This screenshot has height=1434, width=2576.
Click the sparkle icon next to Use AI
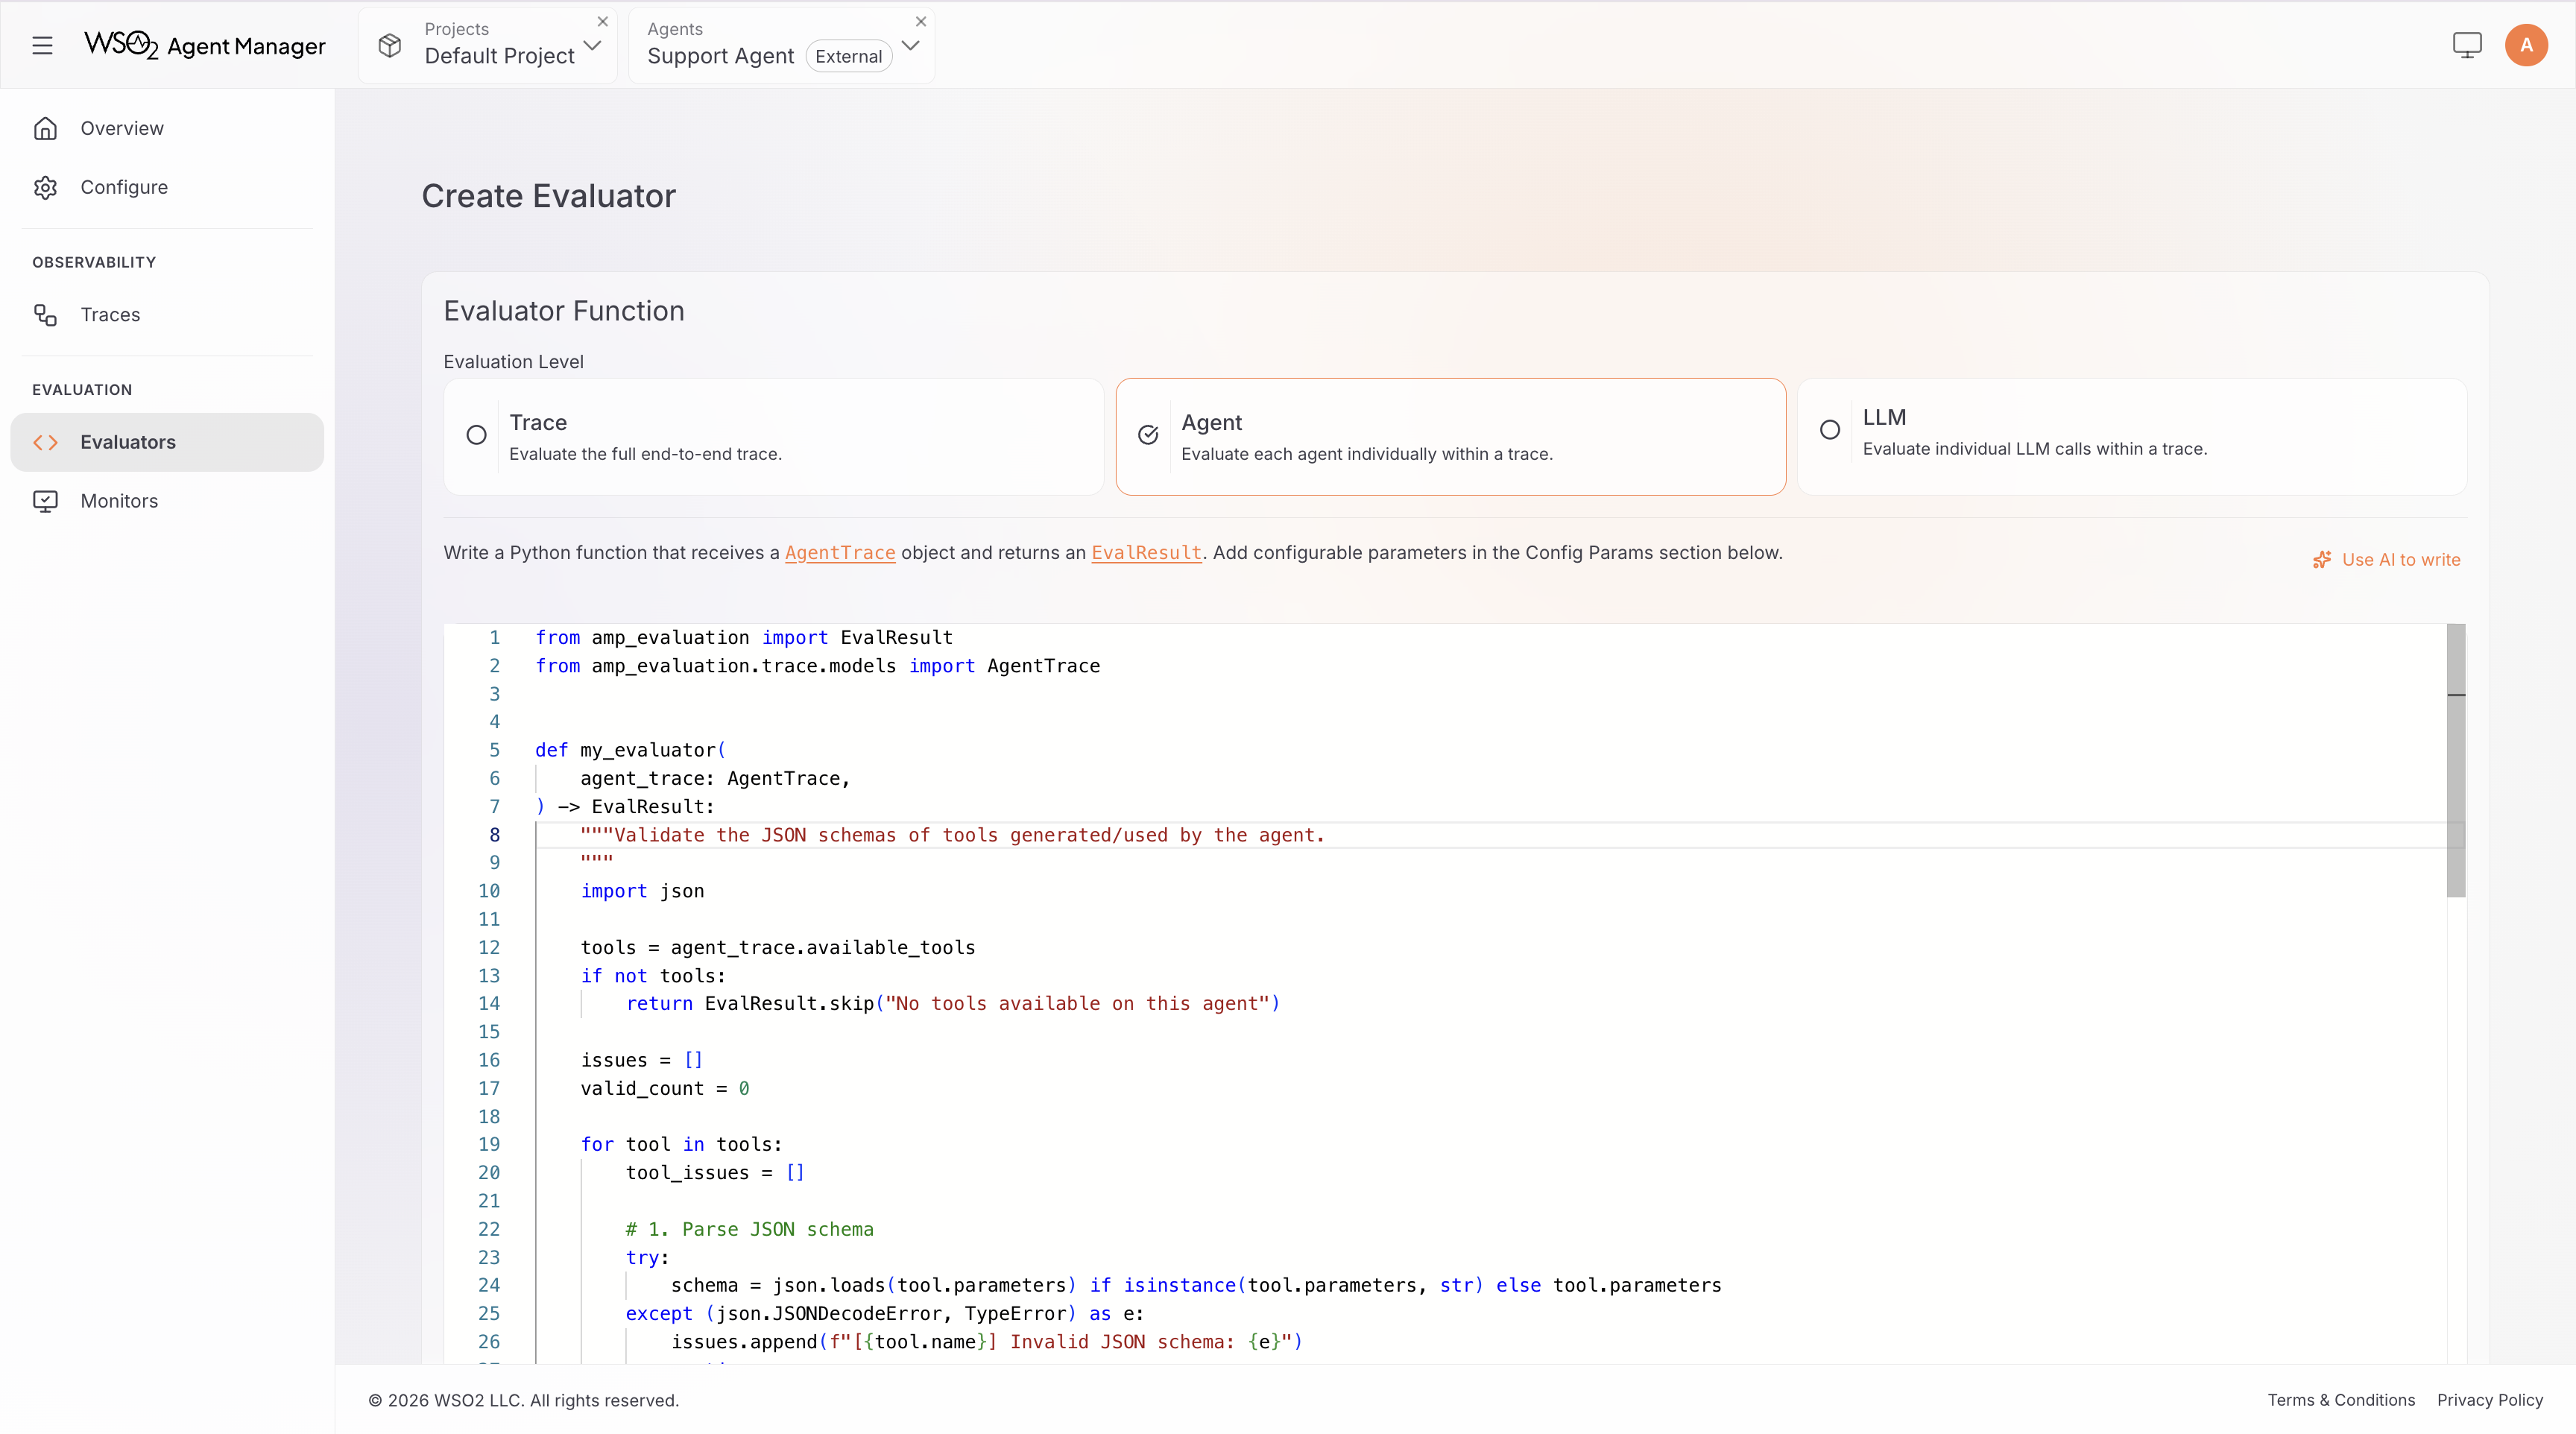tap(2321, 559)
